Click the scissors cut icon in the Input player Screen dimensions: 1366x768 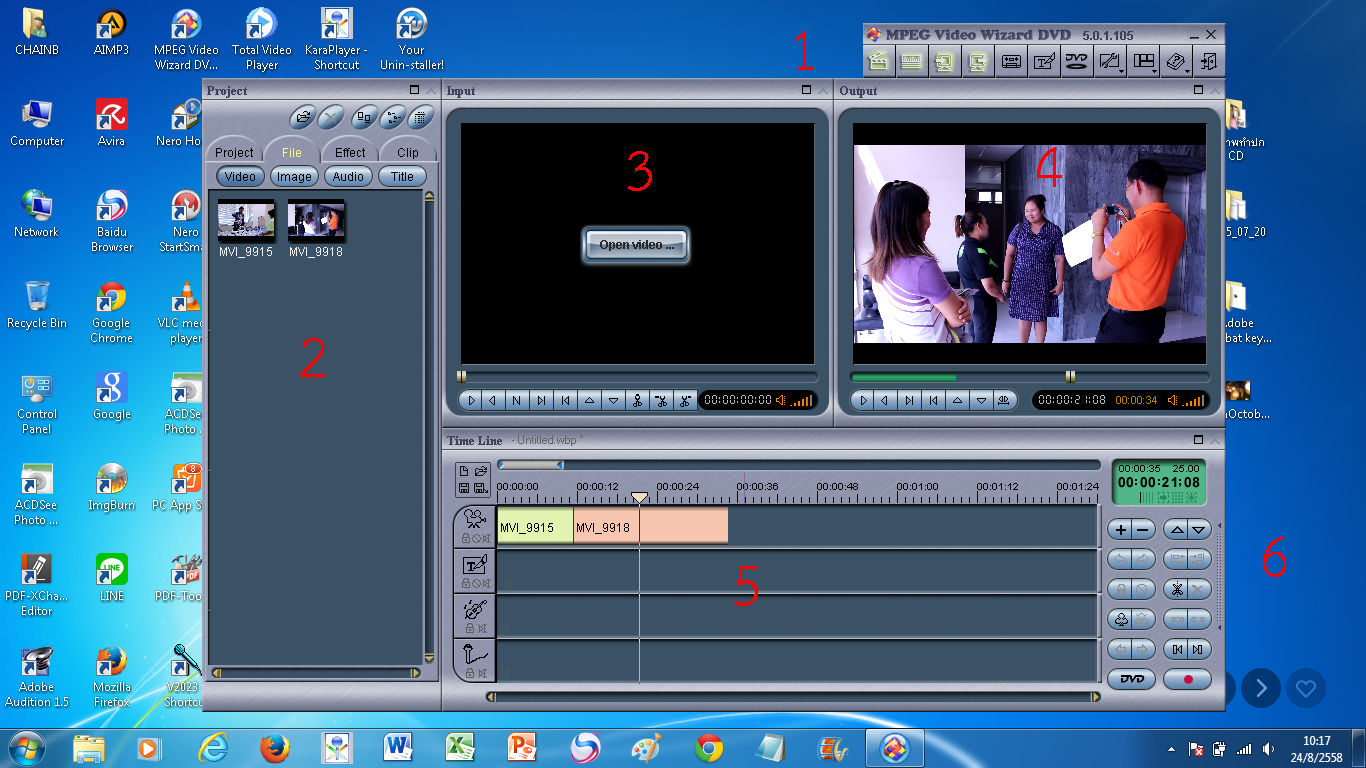tap(637, 400)
